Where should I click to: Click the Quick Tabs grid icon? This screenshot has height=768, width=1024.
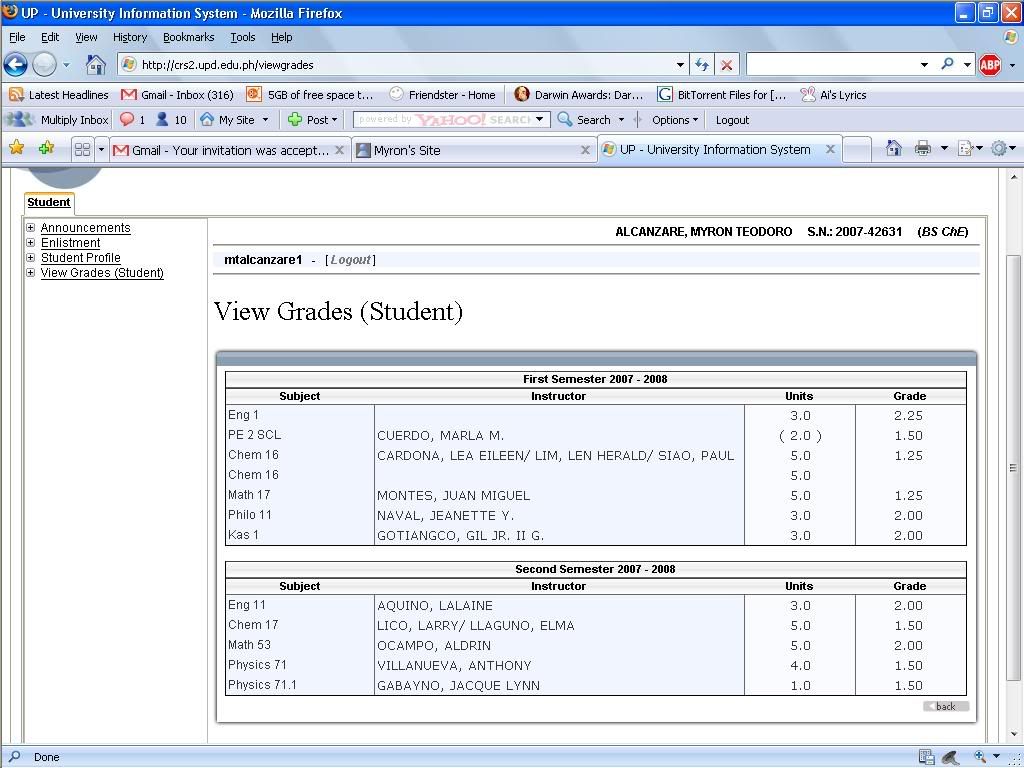(82, 150)
